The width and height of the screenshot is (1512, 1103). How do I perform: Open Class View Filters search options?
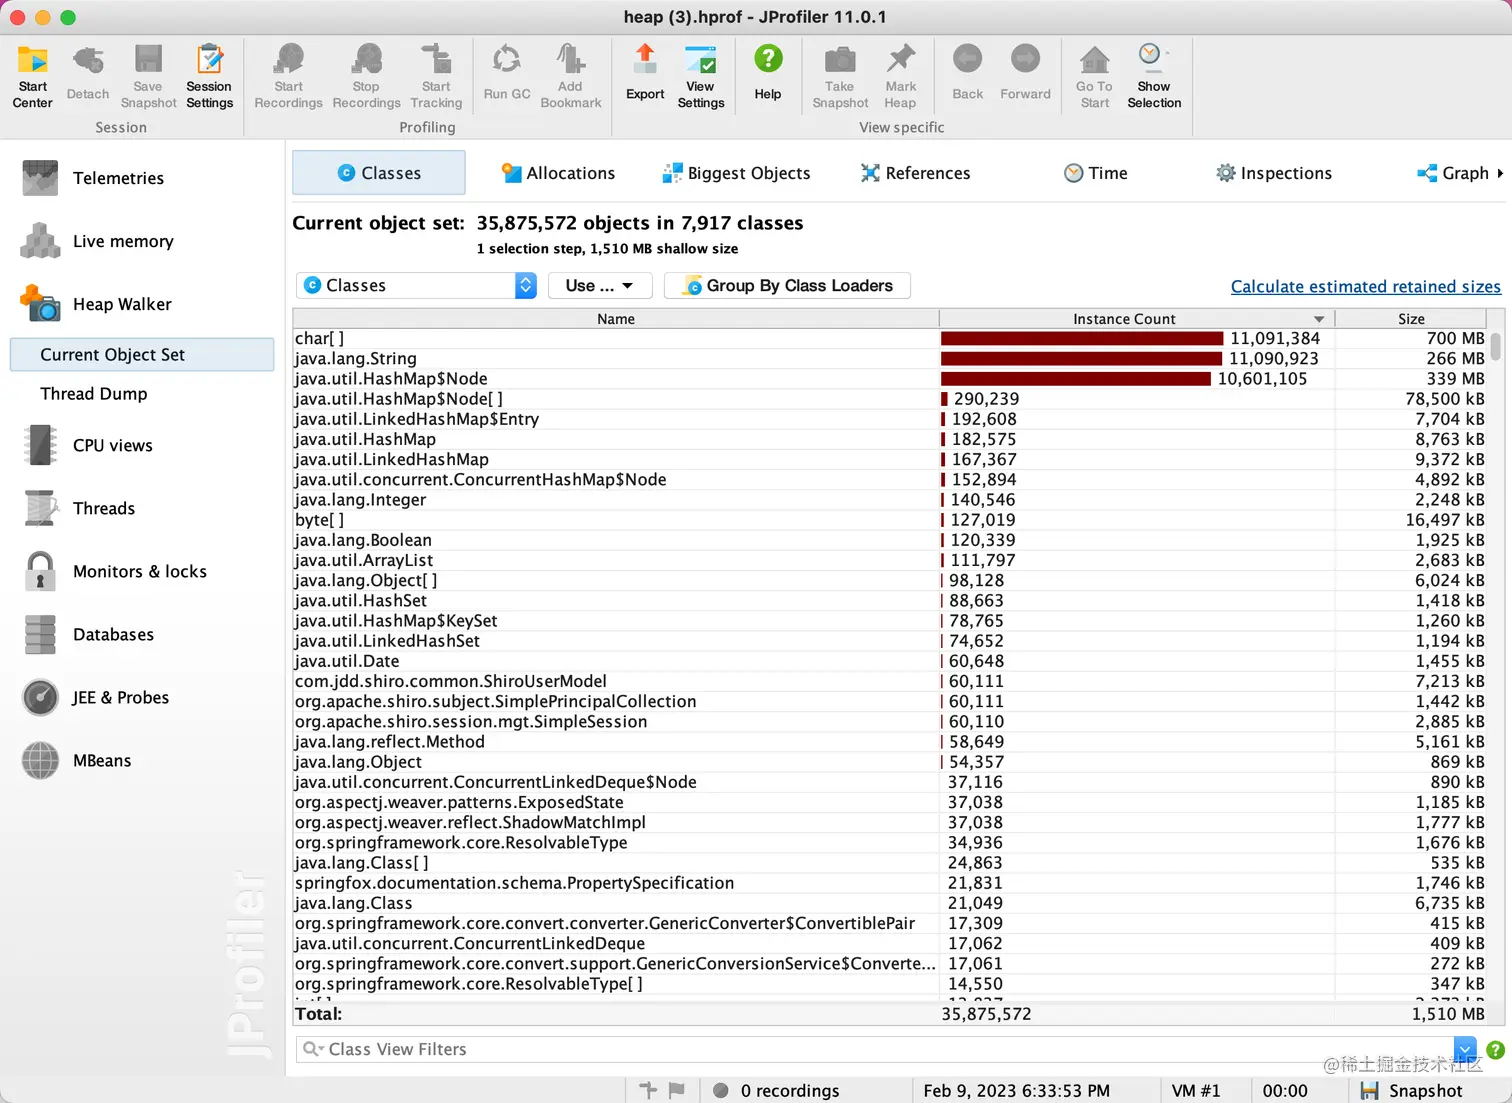(x=313, y=1049)
